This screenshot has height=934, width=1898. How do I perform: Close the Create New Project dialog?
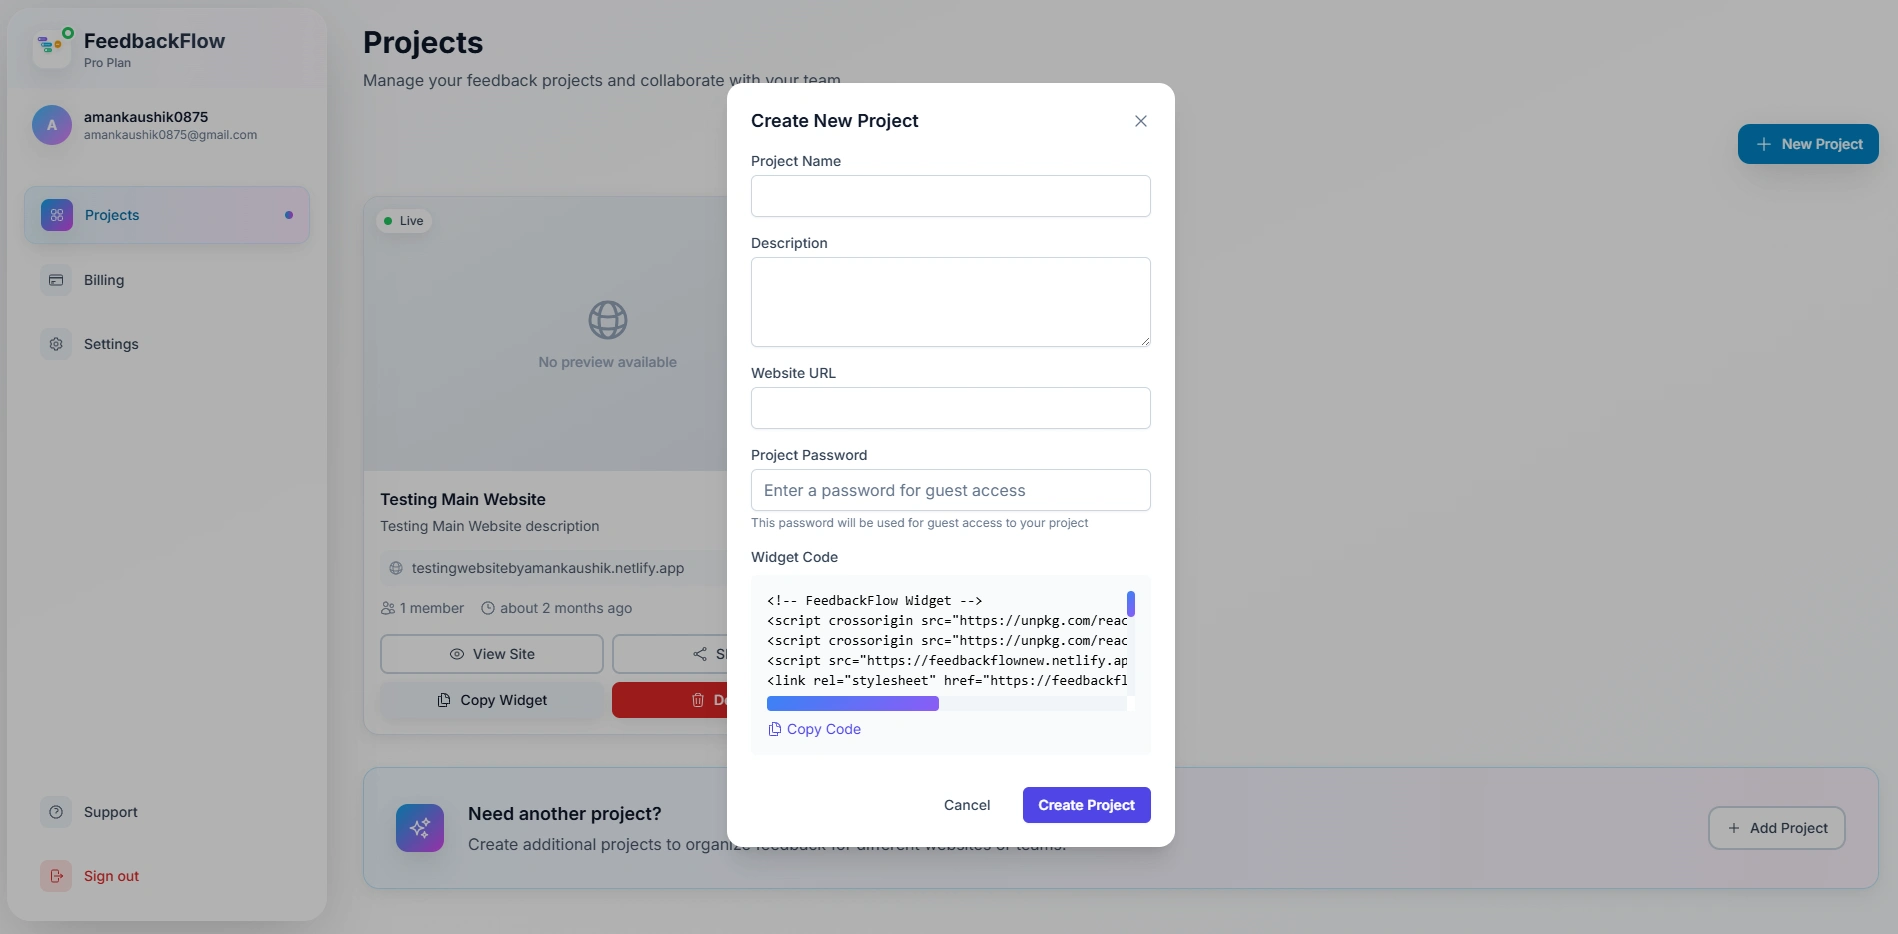pos(1140,121)
